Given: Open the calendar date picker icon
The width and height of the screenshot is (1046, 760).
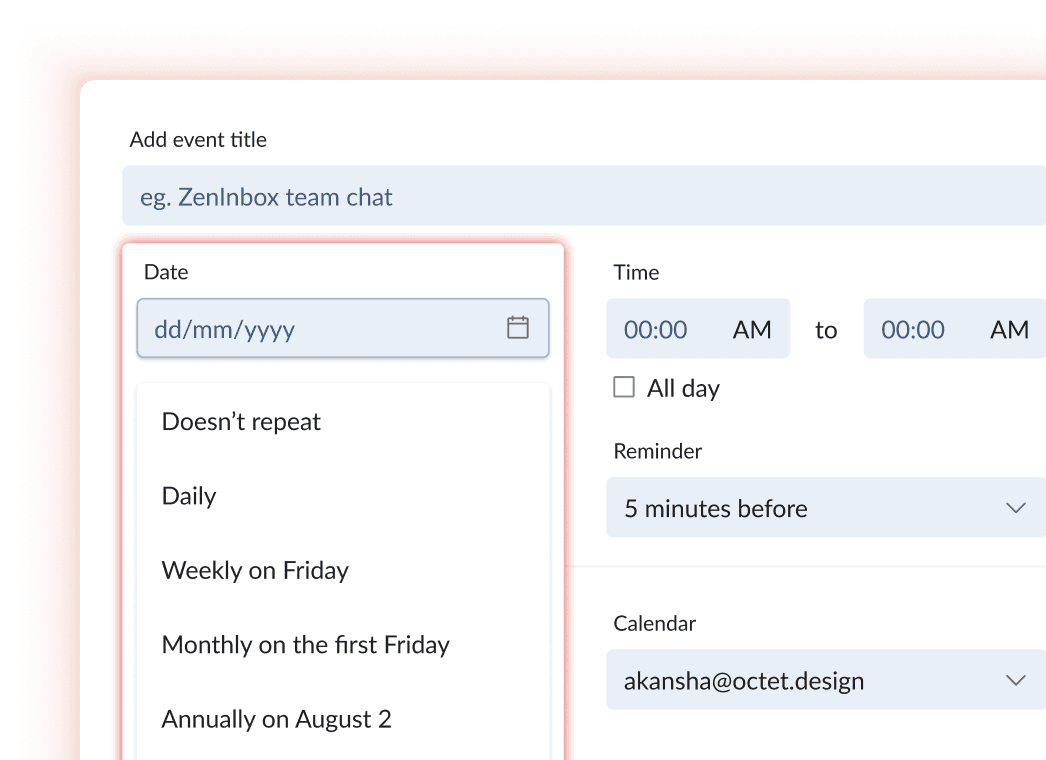Looking at the screenshot, I should tap(518, 328).
